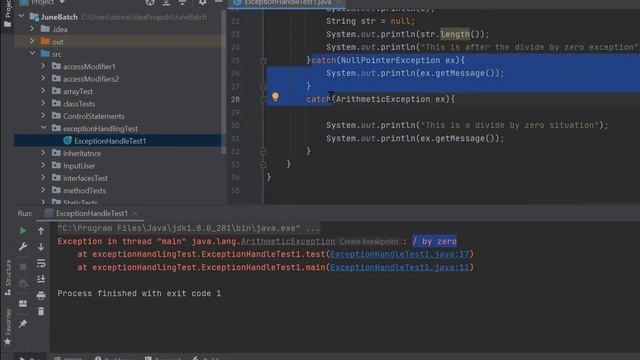The width and height of the screenshot is (640, 360).
Task: Click the yellow lightbulb intention icon
Action: 276,97
